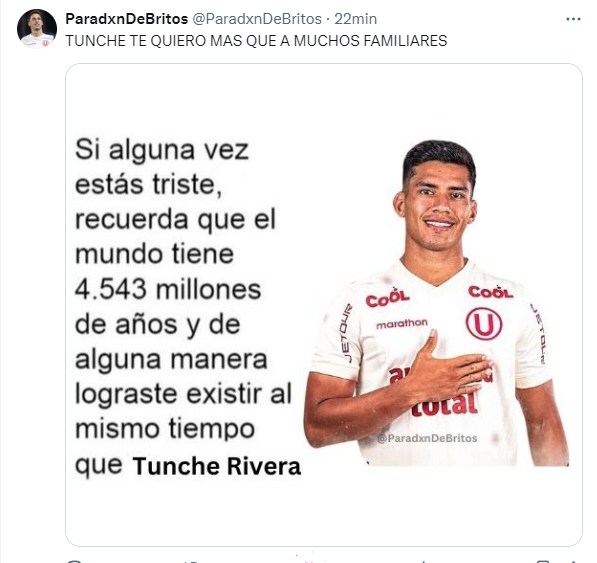The width and height of the screenshot is (597, 563).
Task: Click the tweet text TUNCHE TE QUIERO
Action: [x=256, y=41]
